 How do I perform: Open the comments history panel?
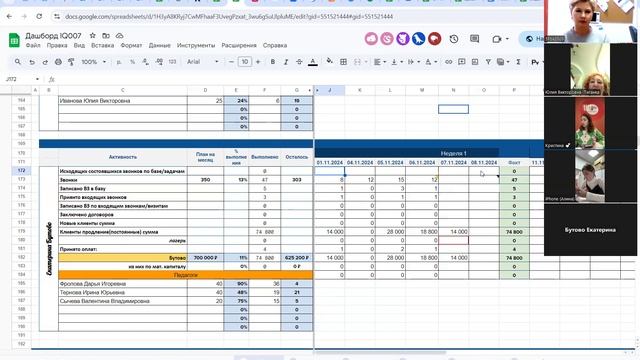[474, 39]
